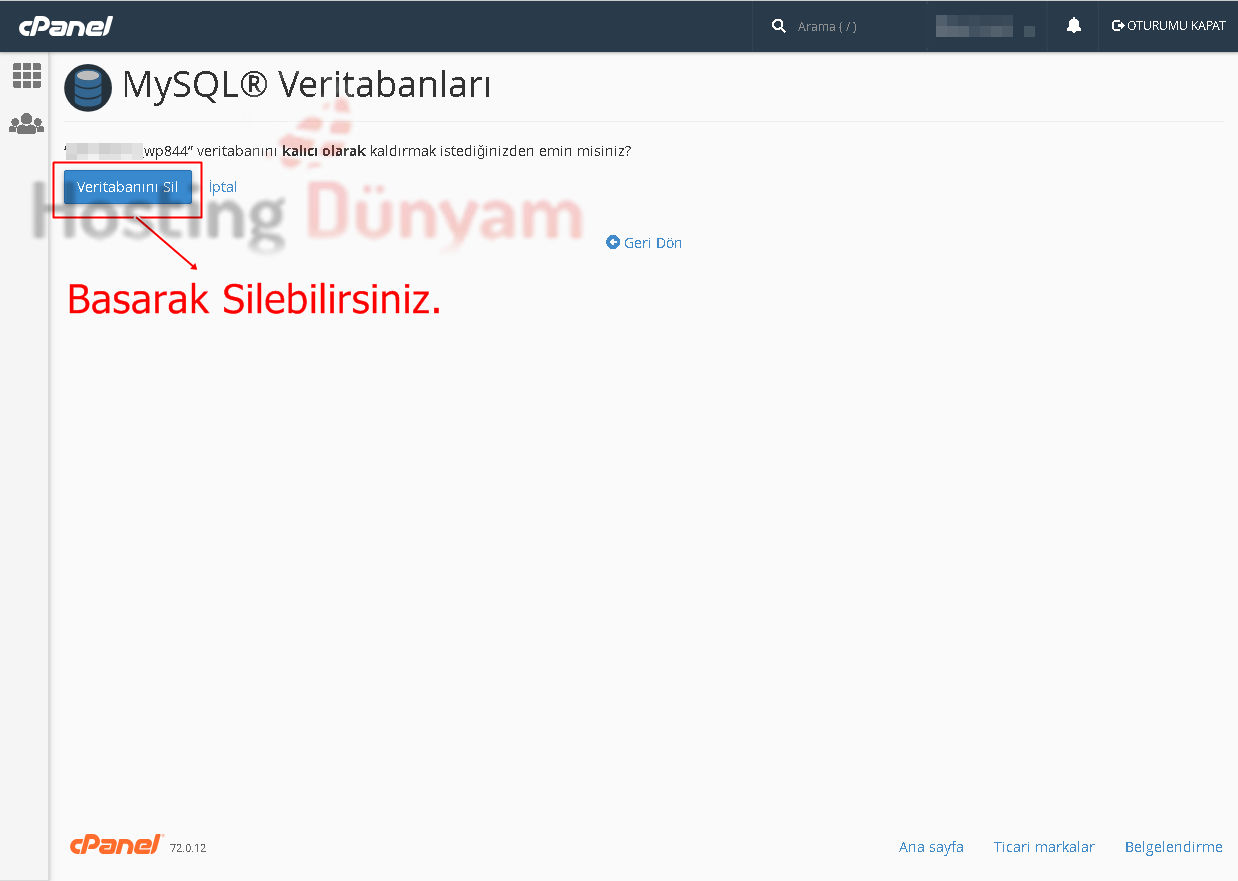The height and width of the screenshot is (881, 1238).
Task: Open the blurred username account menu
Action: [986, 26]
